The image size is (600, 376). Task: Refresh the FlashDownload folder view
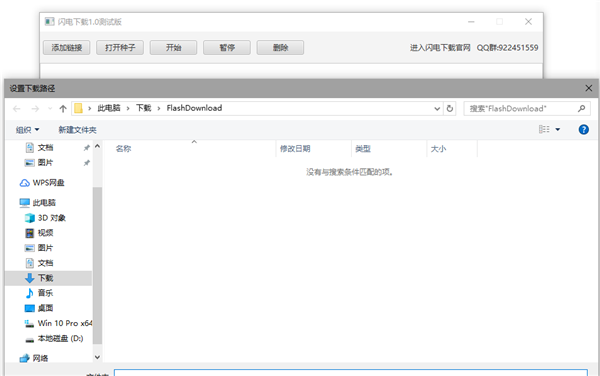point(450,109)
